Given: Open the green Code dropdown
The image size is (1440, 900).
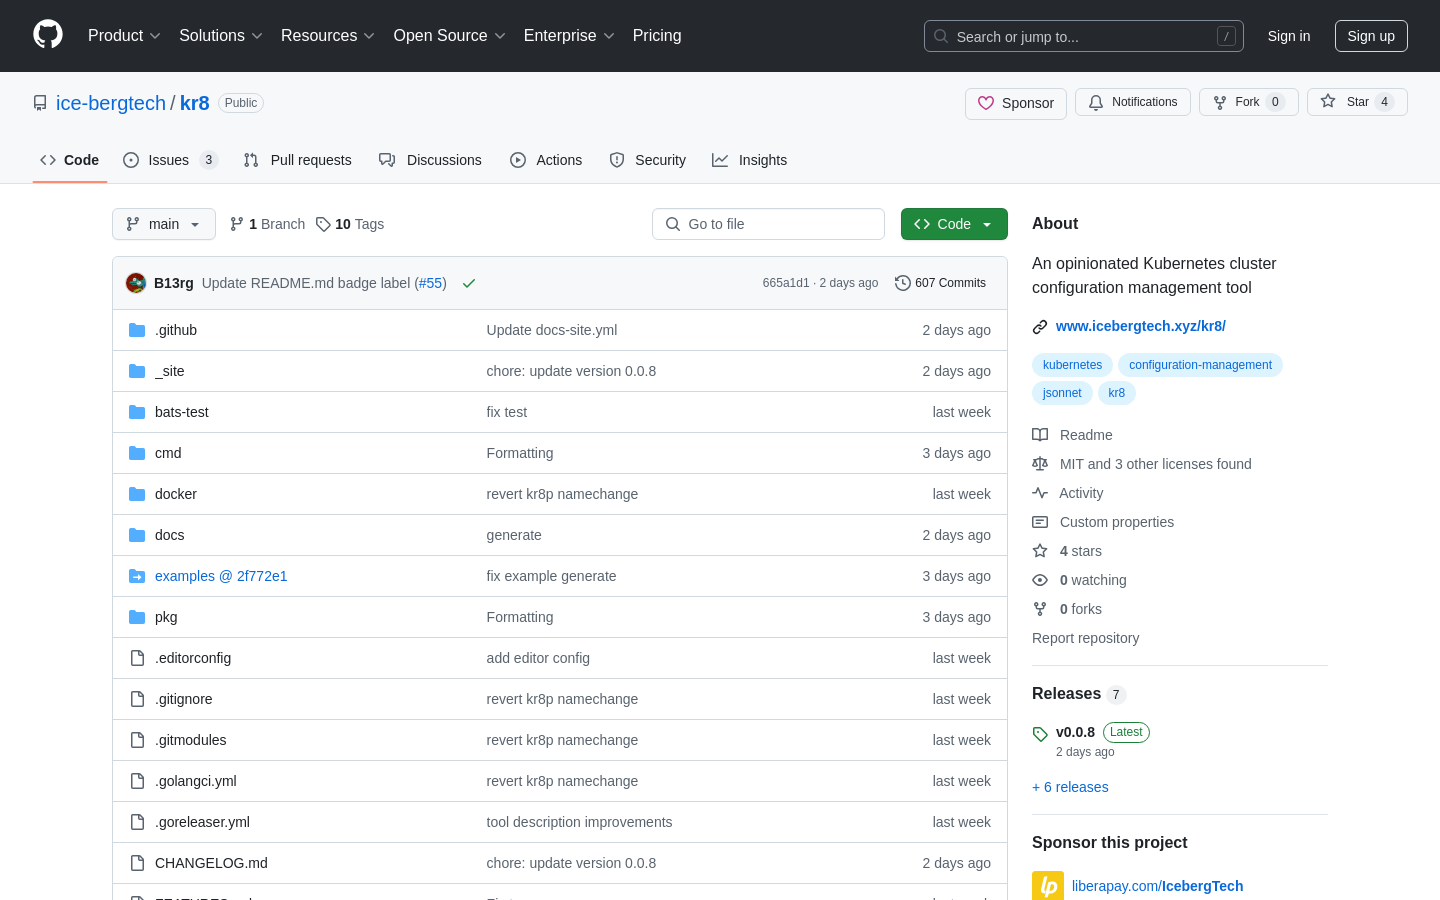Looking at the screenshot, I should click(954, 224).
